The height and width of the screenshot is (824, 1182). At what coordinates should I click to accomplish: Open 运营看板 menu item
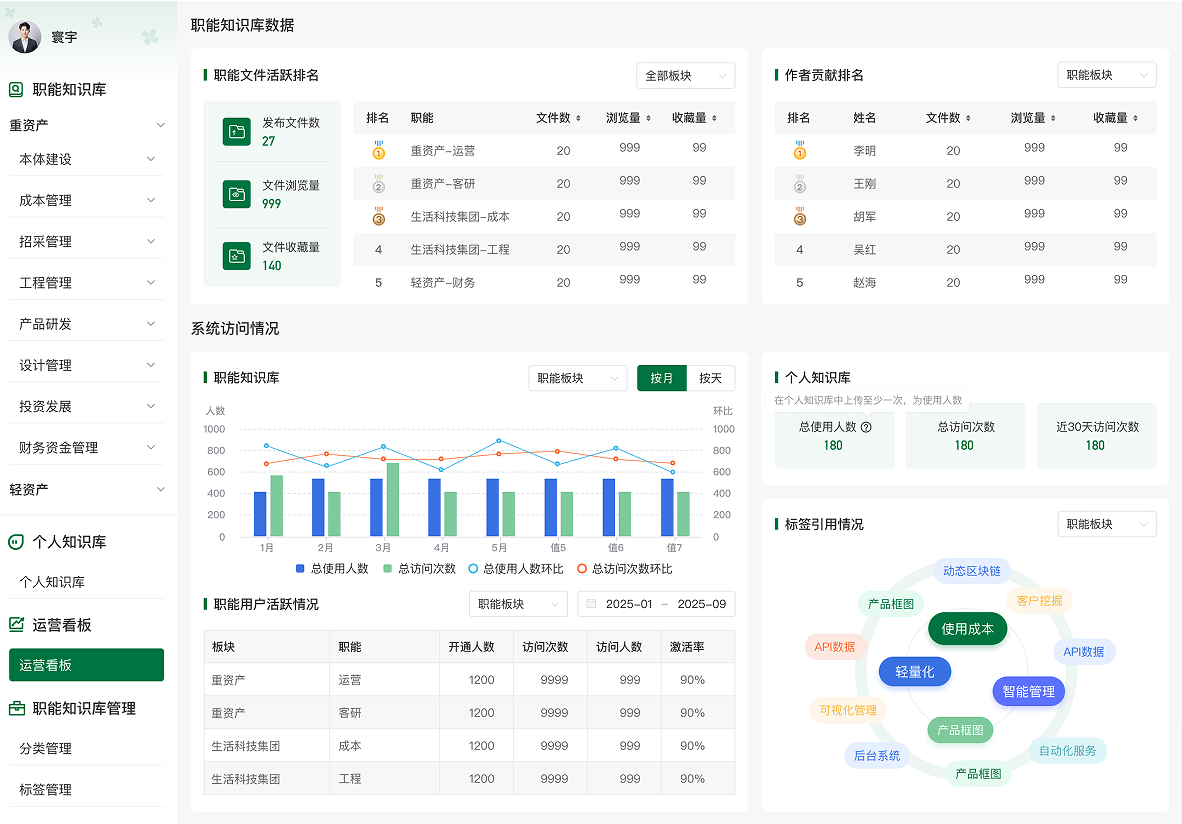pos(87,665)
